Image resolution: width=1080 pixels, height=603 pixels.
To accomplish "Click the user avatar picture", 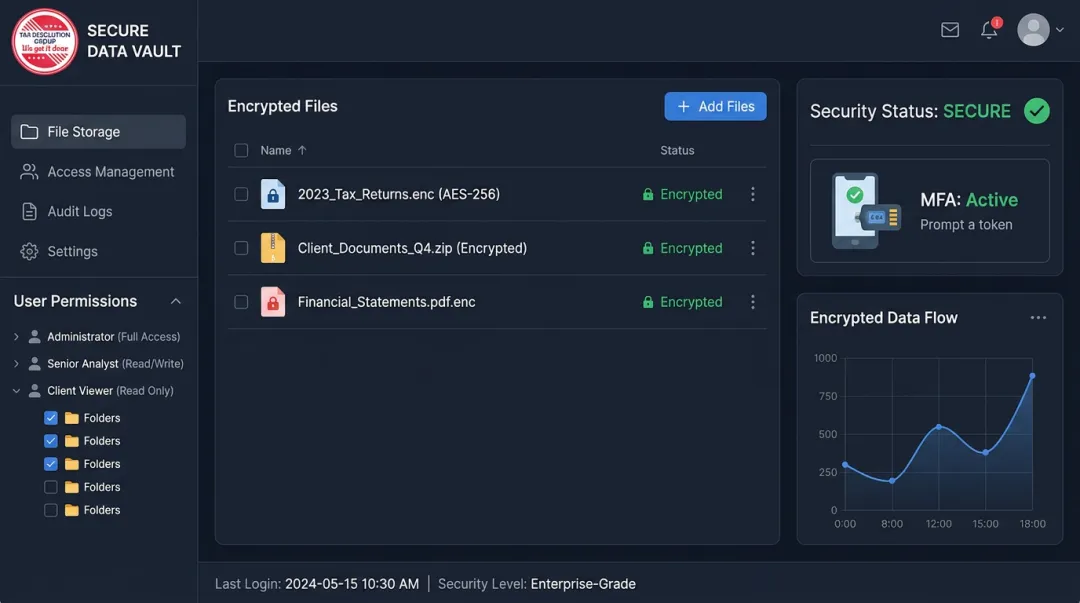I will (x=1033, y=30).
